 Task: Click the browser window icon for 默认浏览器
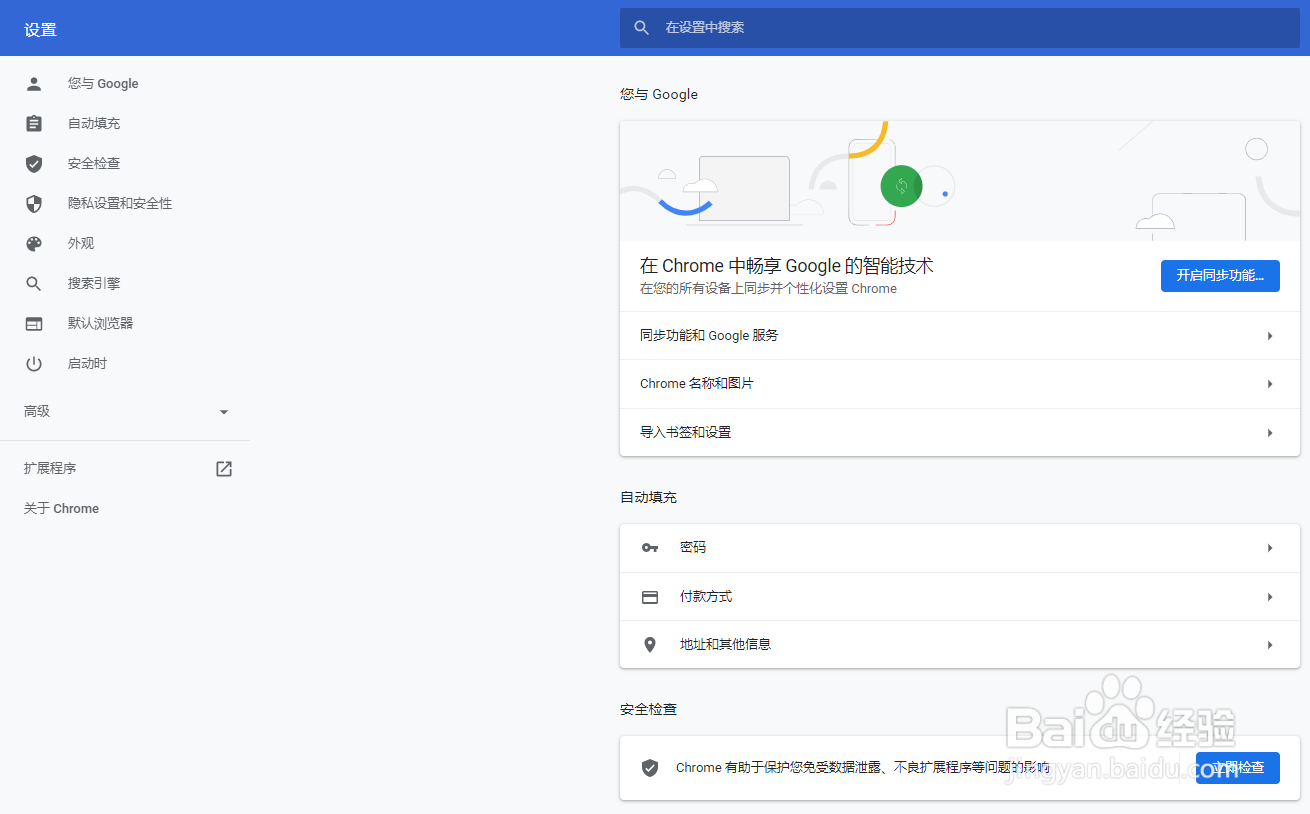click(34, 324)
